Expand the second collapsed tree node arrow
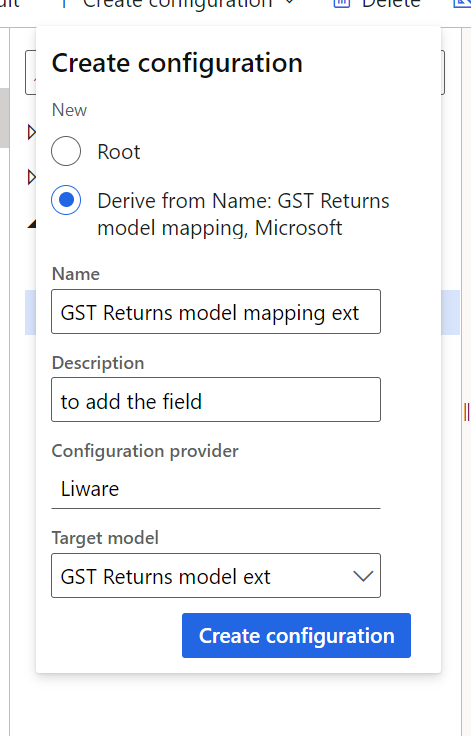The height and width of the screenshot is (736, 471). tap(31, 177)
